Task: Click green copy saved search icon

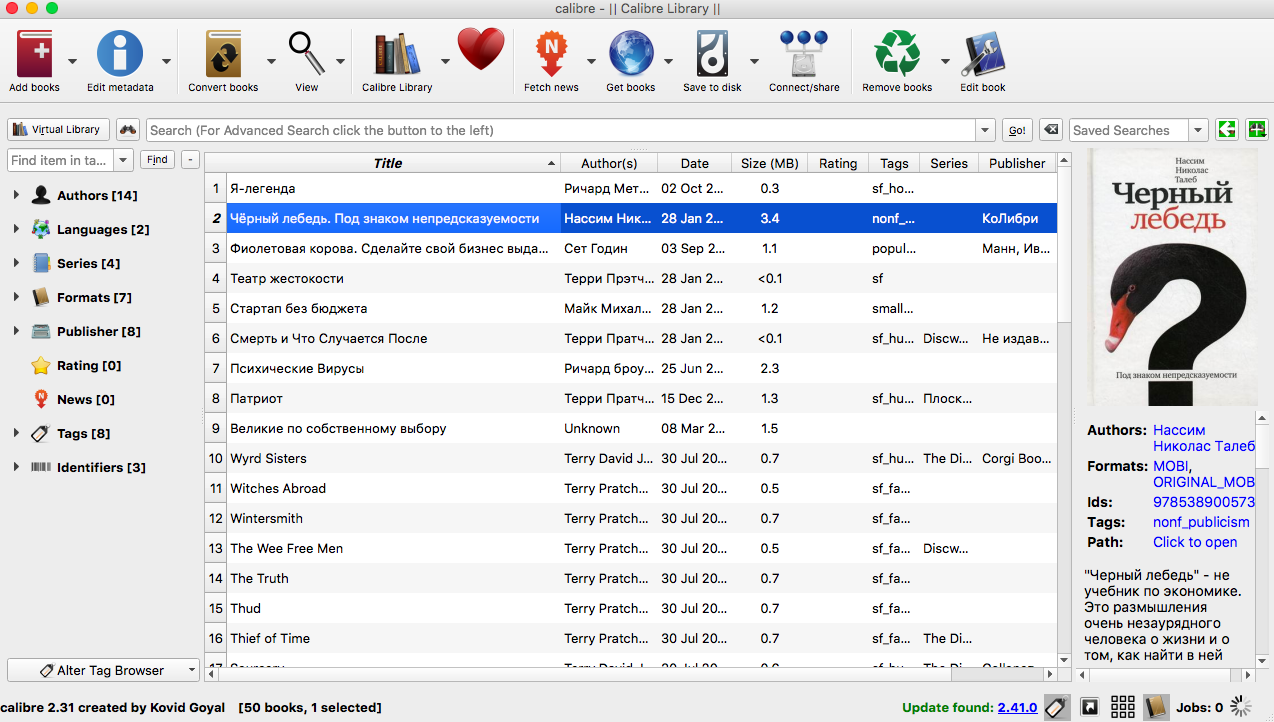Action: tap(1227, 130)
